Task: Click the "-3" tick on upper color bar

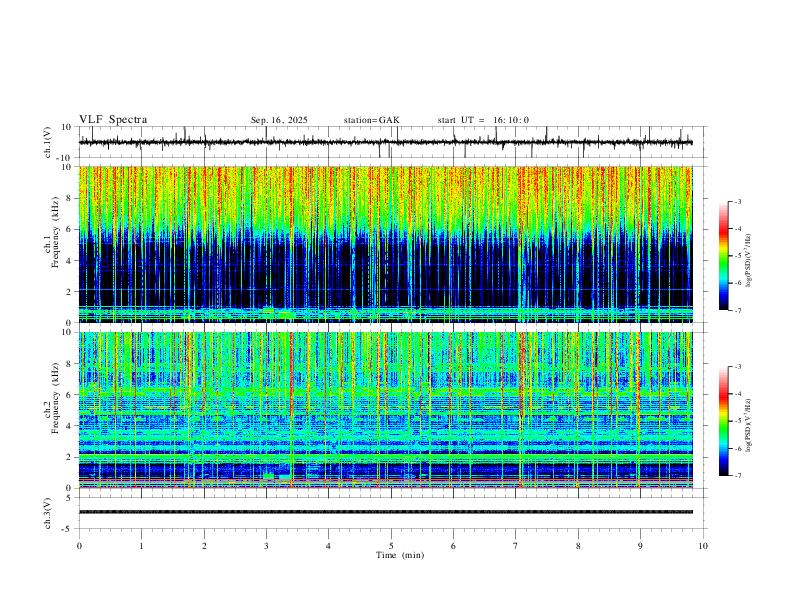Action: point(737,202)
